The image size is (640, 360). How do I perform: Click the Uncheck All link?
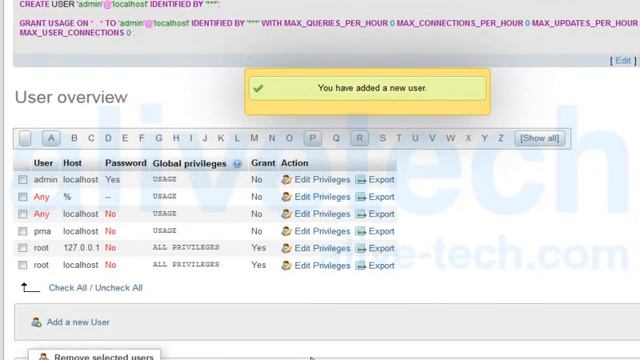tap(119, 288)
